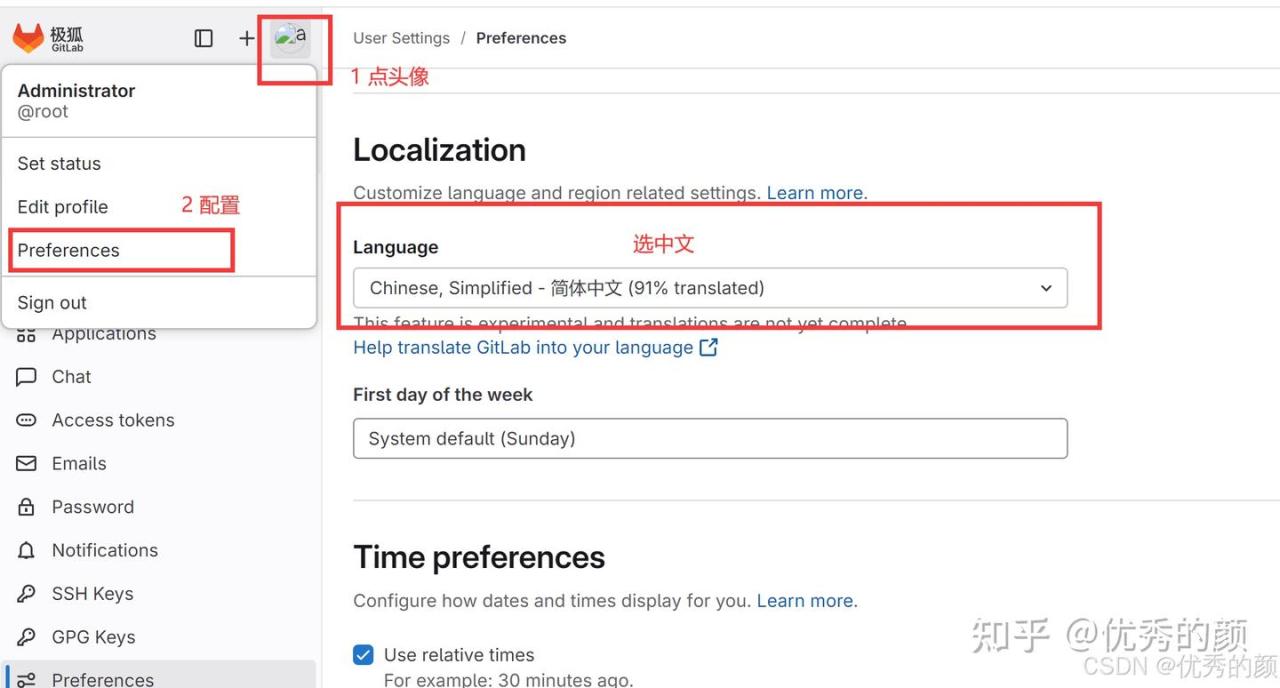Click the Chat speech bubble icon
This screenshot has height=688, width=1280.
tap(27, 377)
